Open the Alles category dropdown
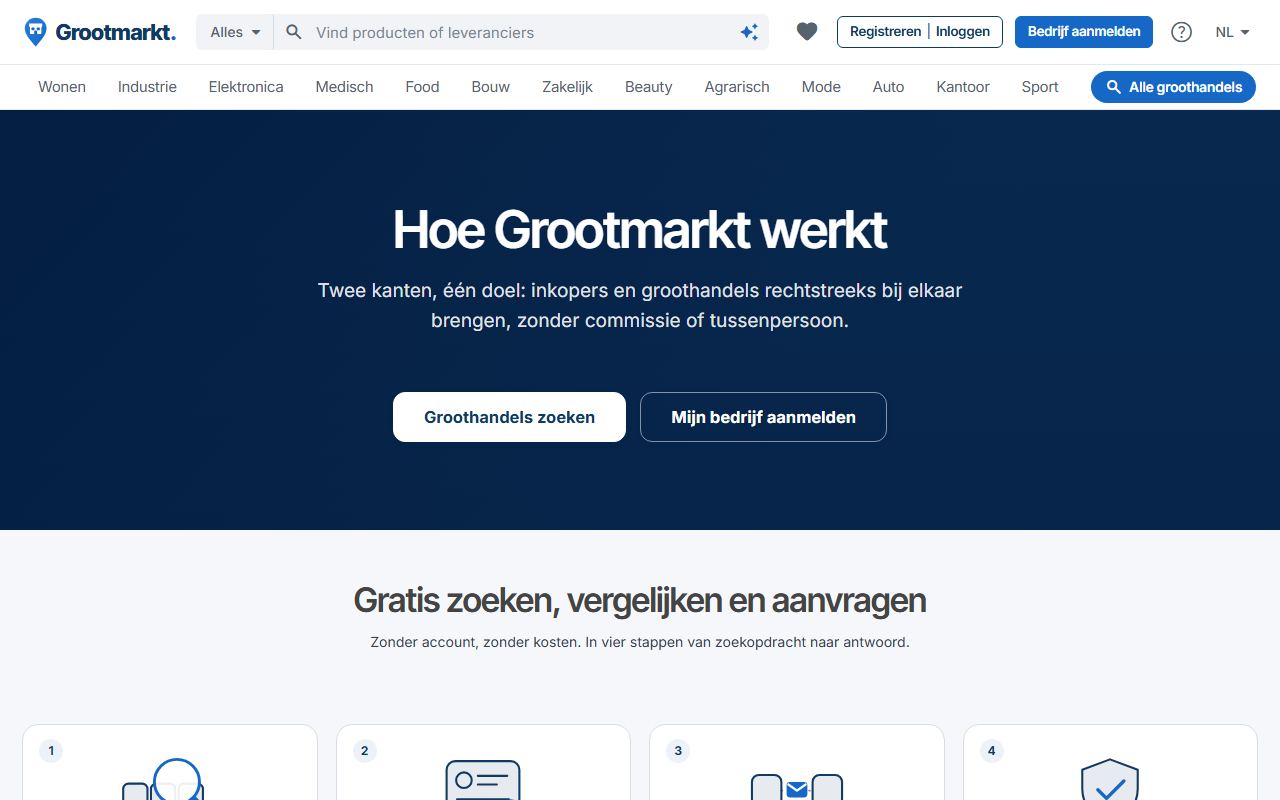The height and width of the screenshot is (800, 1280). [x=235, y=32]
